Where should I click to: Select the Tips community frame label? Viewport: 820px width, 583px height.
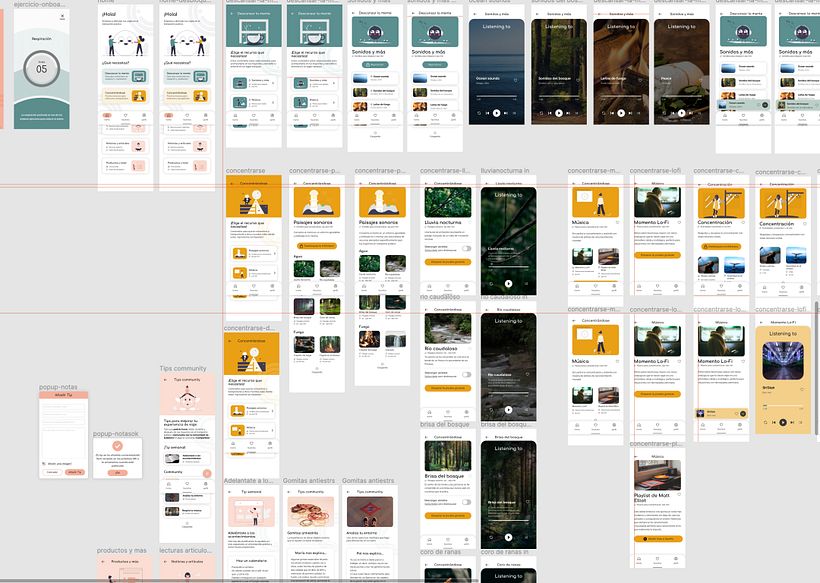[x=182, y=369]
